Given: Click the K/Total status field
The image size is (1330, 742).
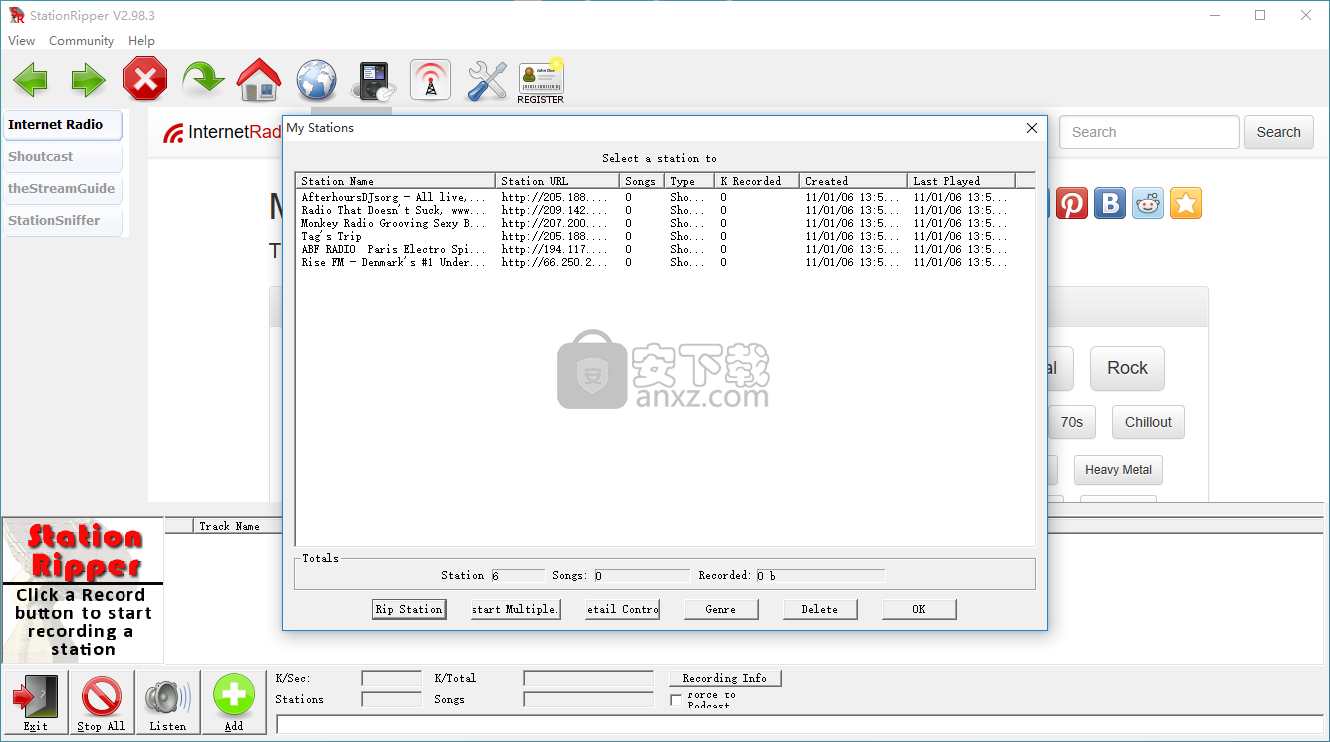Looking at the screenshot, I should coord(588,678).
